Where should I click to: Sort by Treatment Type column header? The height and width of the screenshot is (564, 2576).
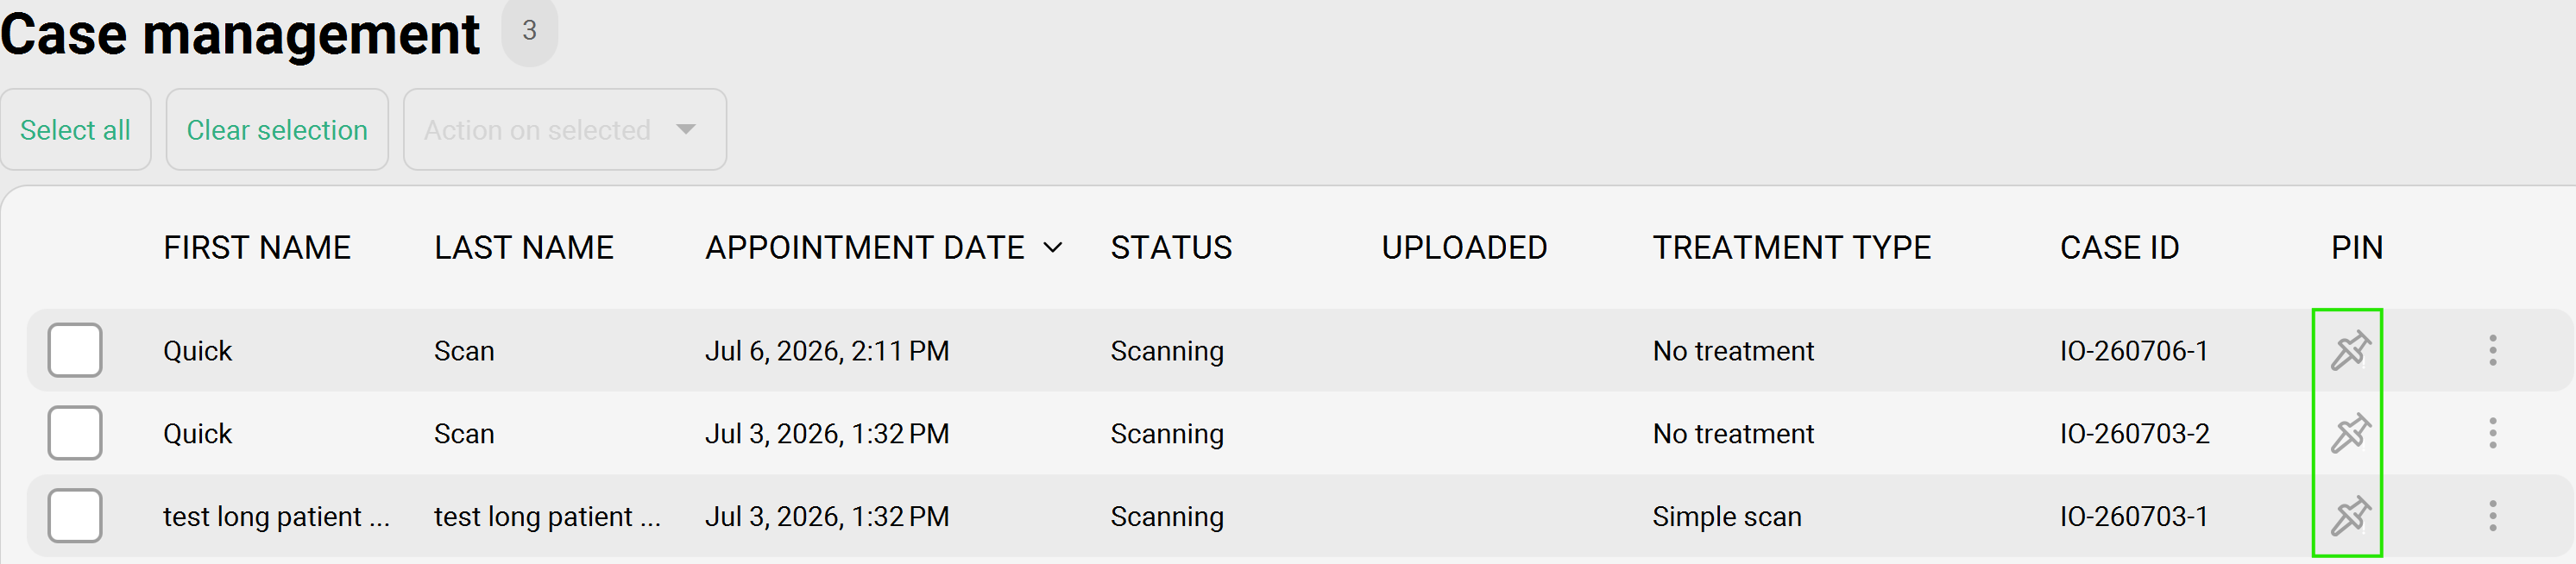click(1791, 247)
